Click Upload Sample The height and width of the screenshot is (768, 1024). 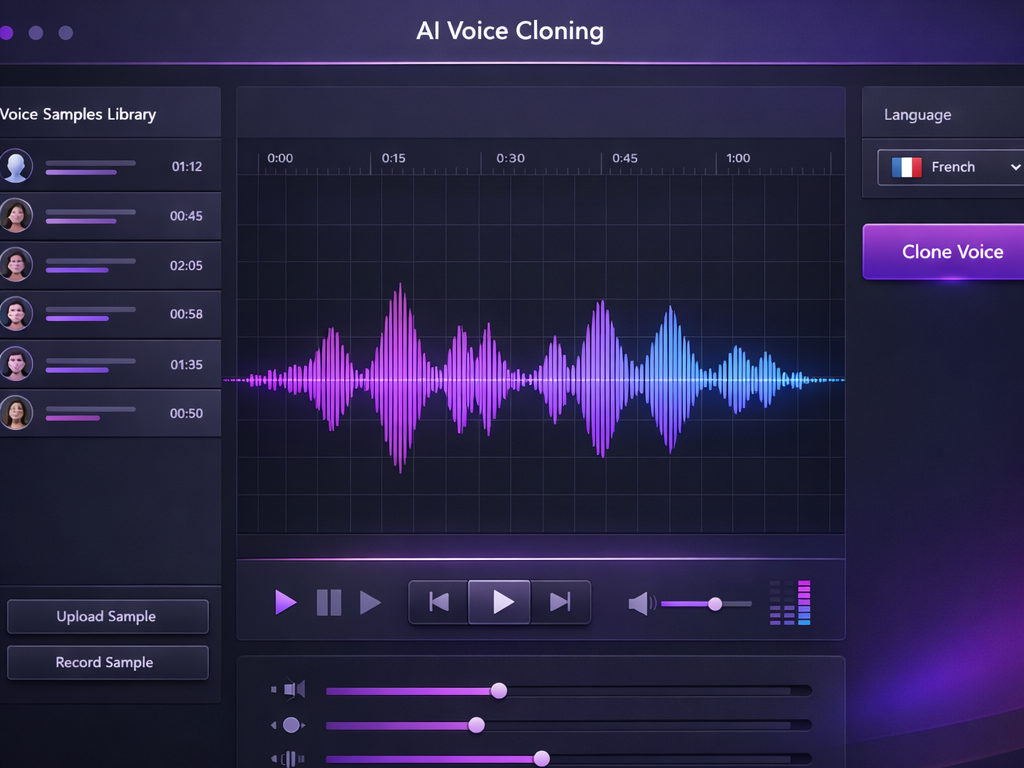pos(107,616)
